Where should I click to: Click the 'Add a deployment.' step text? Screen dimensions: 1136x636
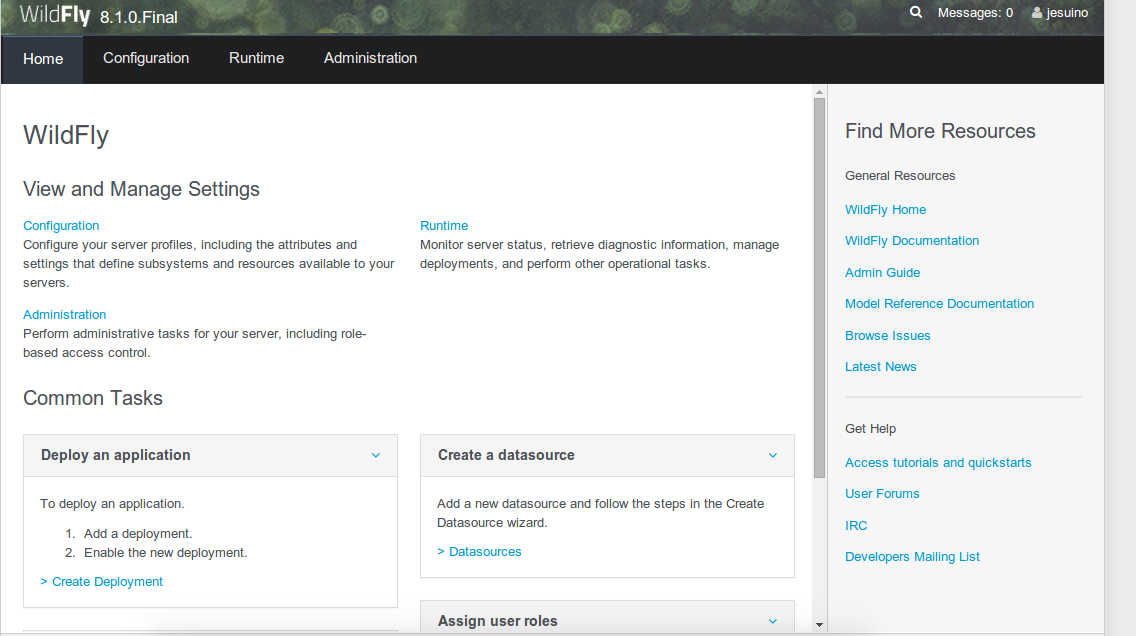click(138, 534)
